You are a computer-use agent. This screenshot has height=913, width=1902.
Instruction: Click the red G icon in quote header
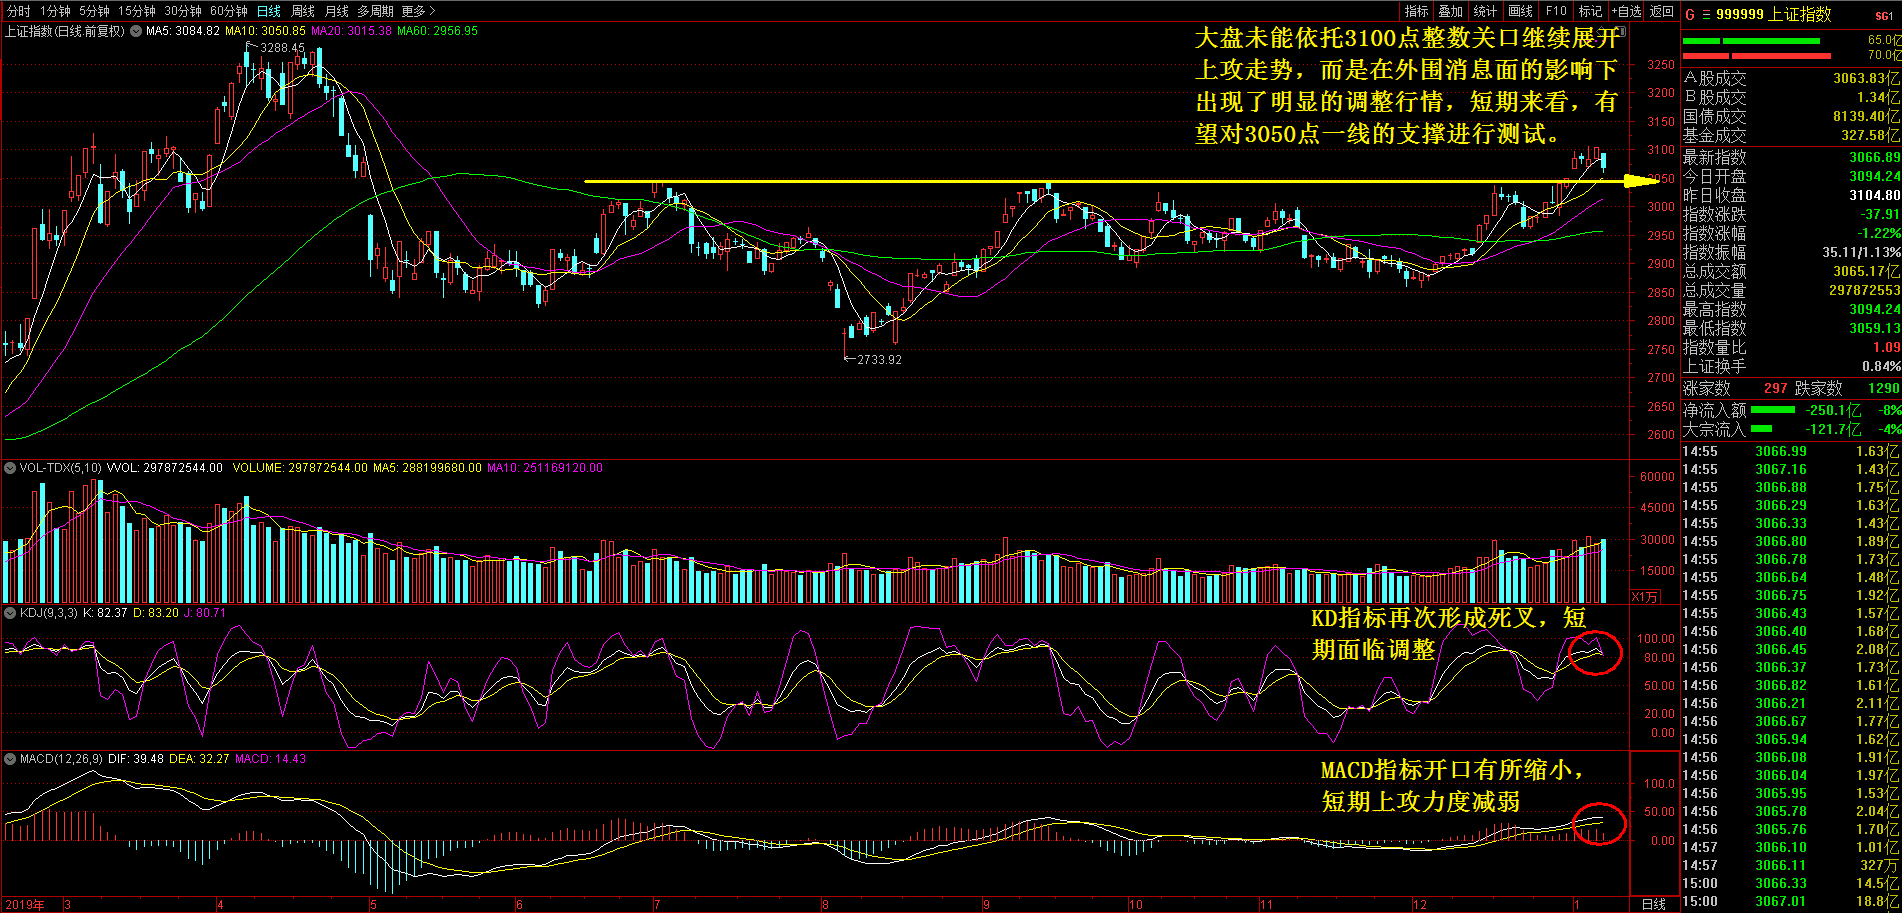click(x=1690, y=15)
